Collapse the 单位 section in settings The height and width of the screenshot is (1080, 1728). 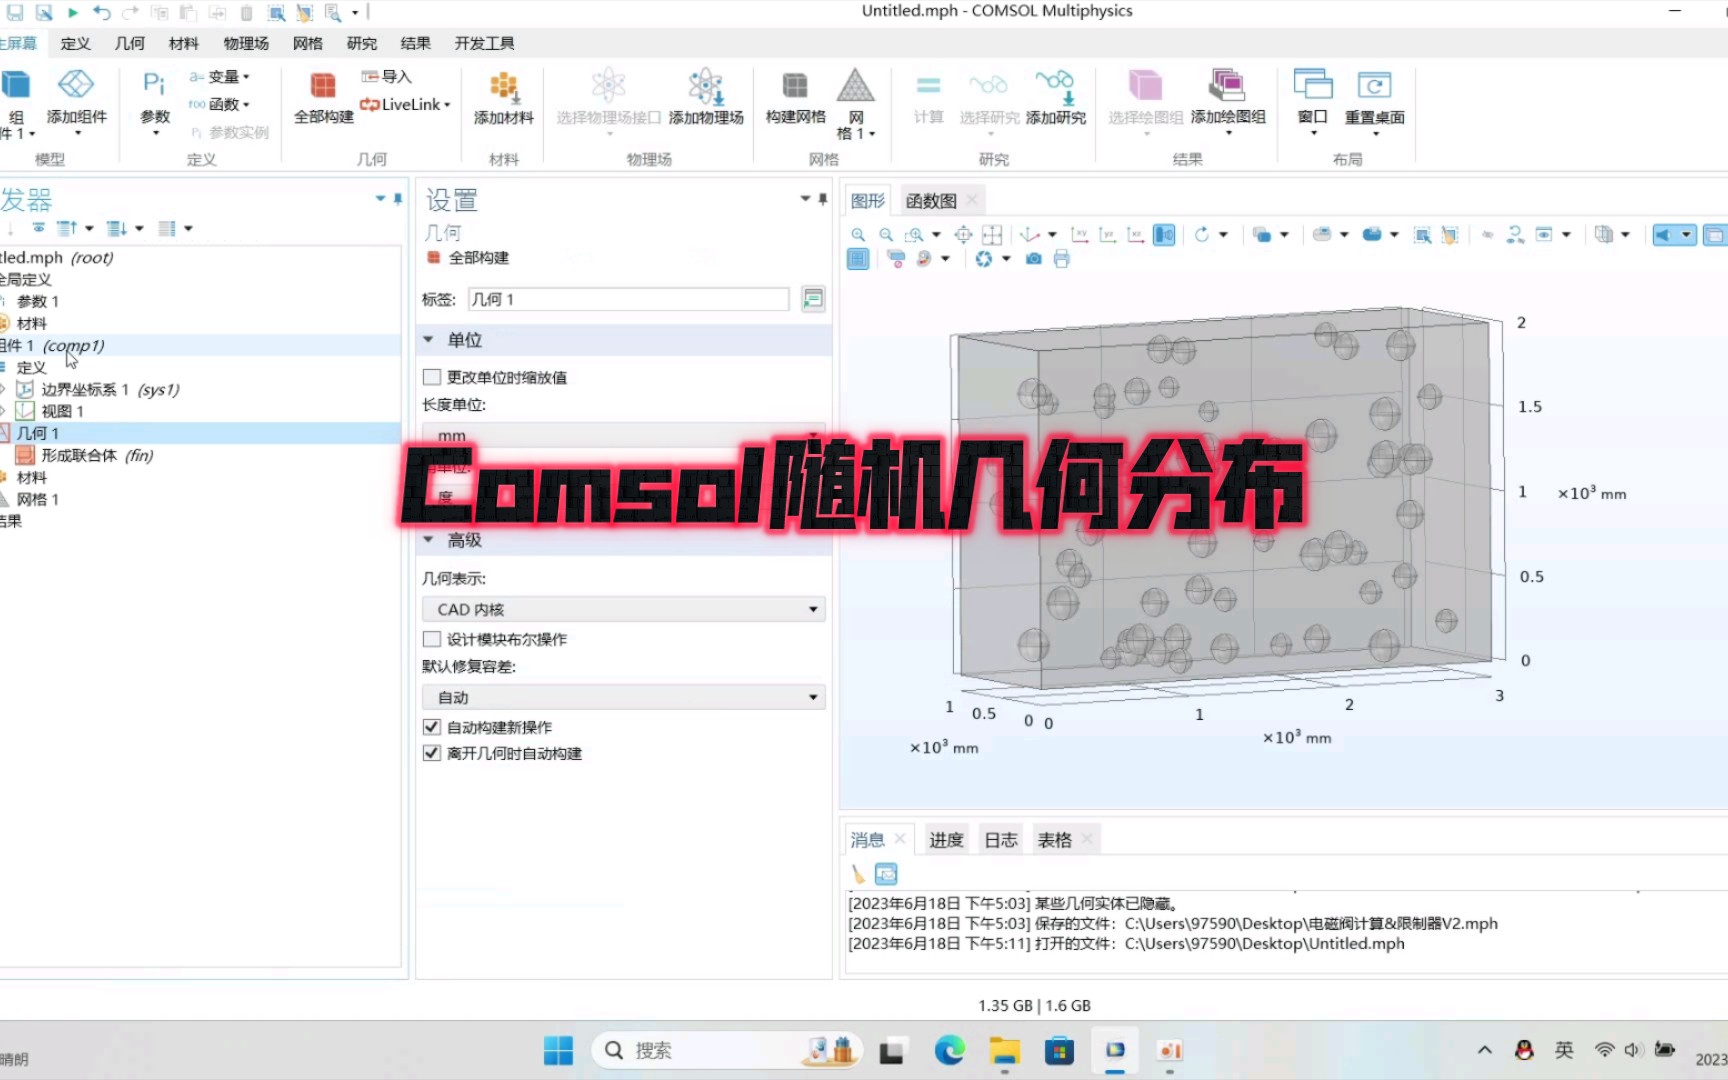pos(429,340)
